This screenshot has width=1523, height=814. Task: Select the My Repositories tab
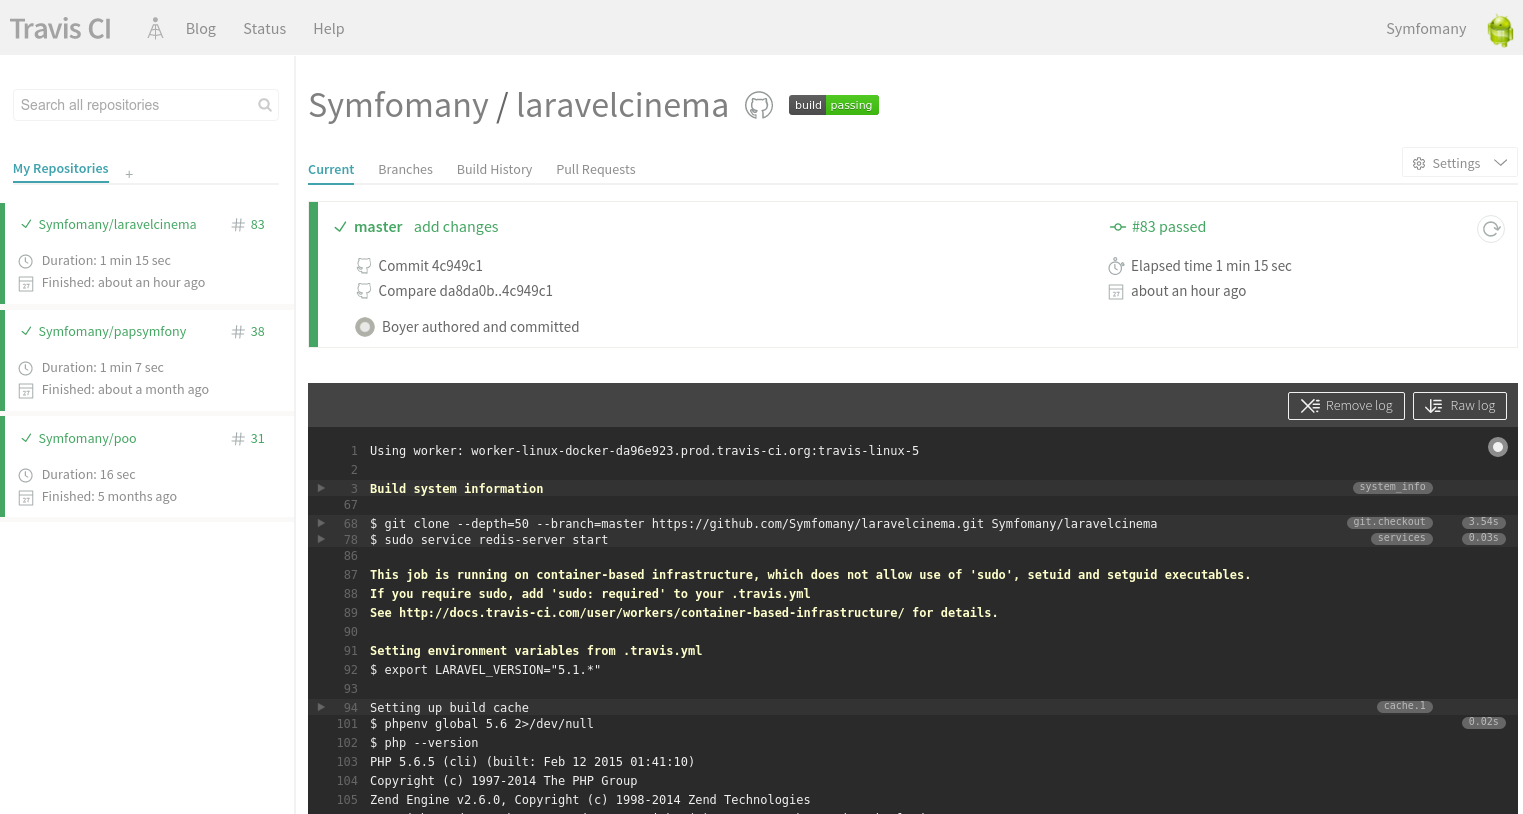click(61, 169)
